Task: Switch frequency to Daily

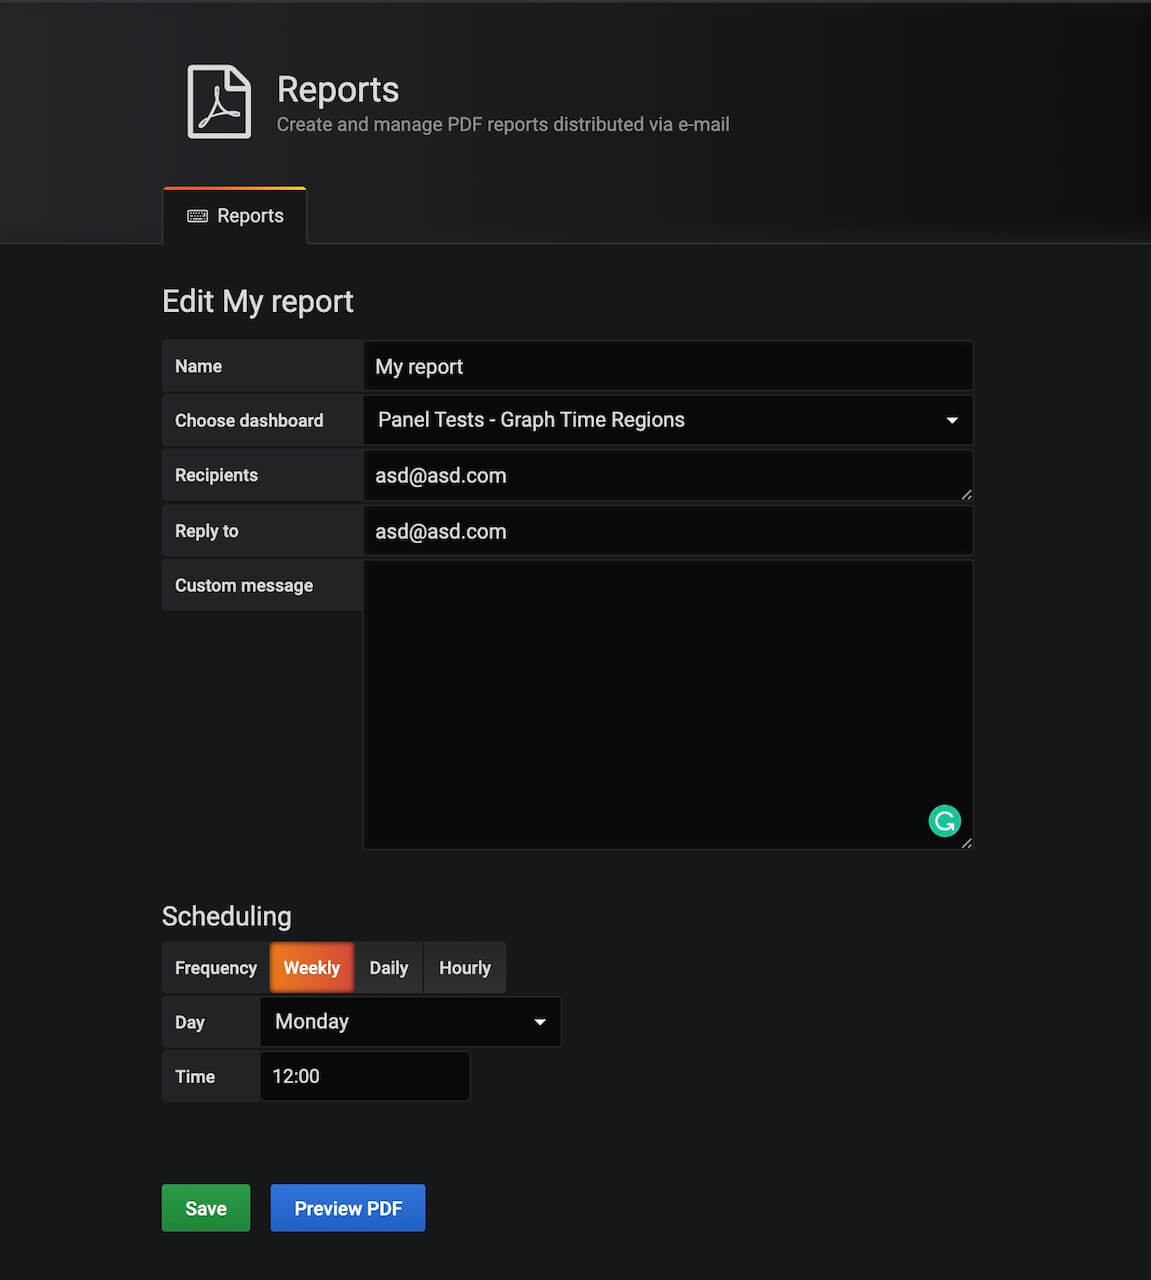Action: (388, 968)
